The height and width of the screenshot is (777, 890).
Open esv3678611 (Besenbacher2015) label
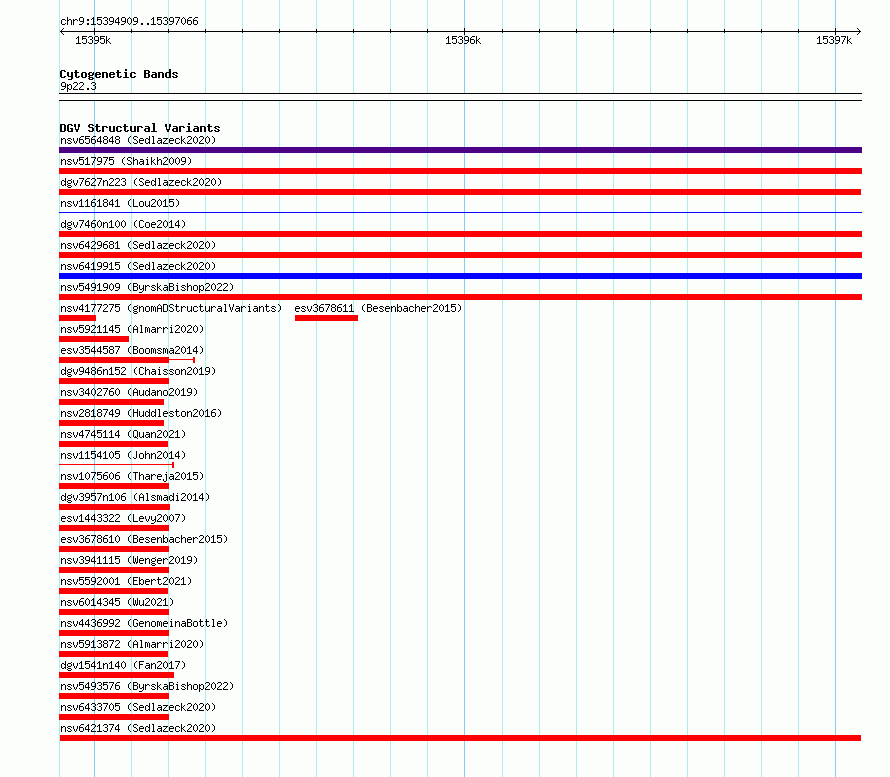pos(378,308)
